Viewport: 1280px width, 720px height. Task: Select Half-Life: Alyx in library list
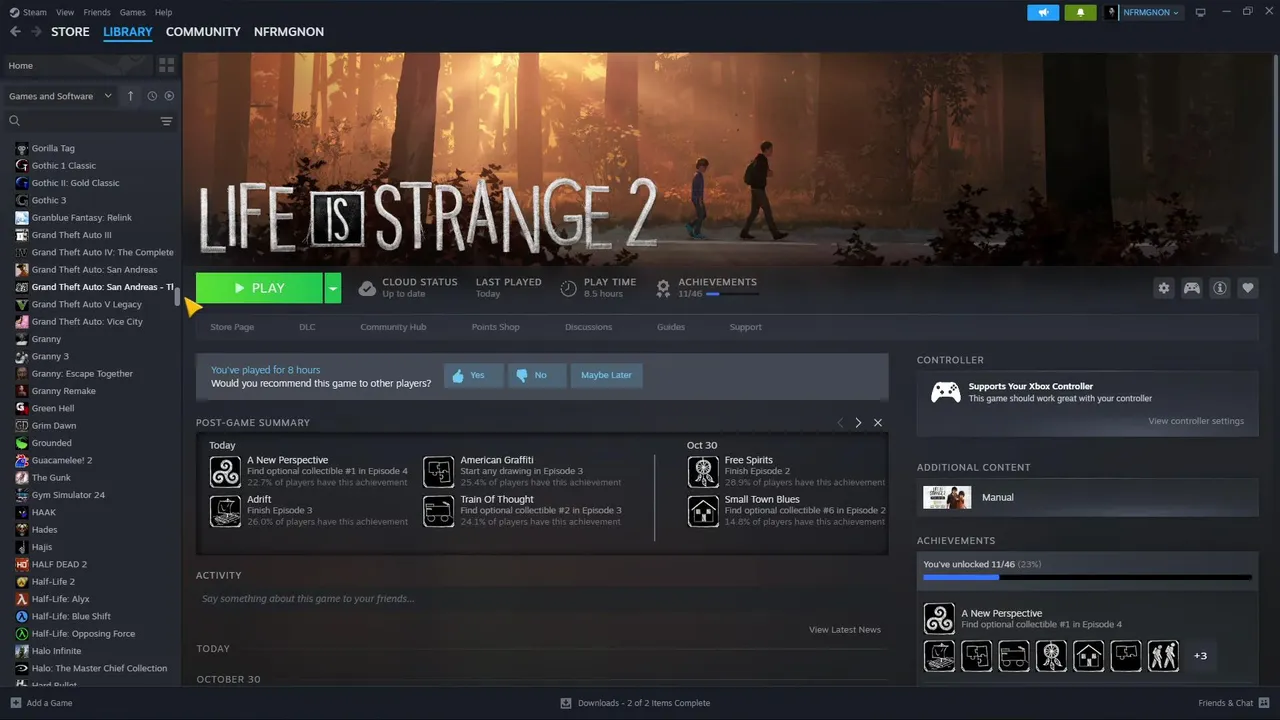coord(60,599)
